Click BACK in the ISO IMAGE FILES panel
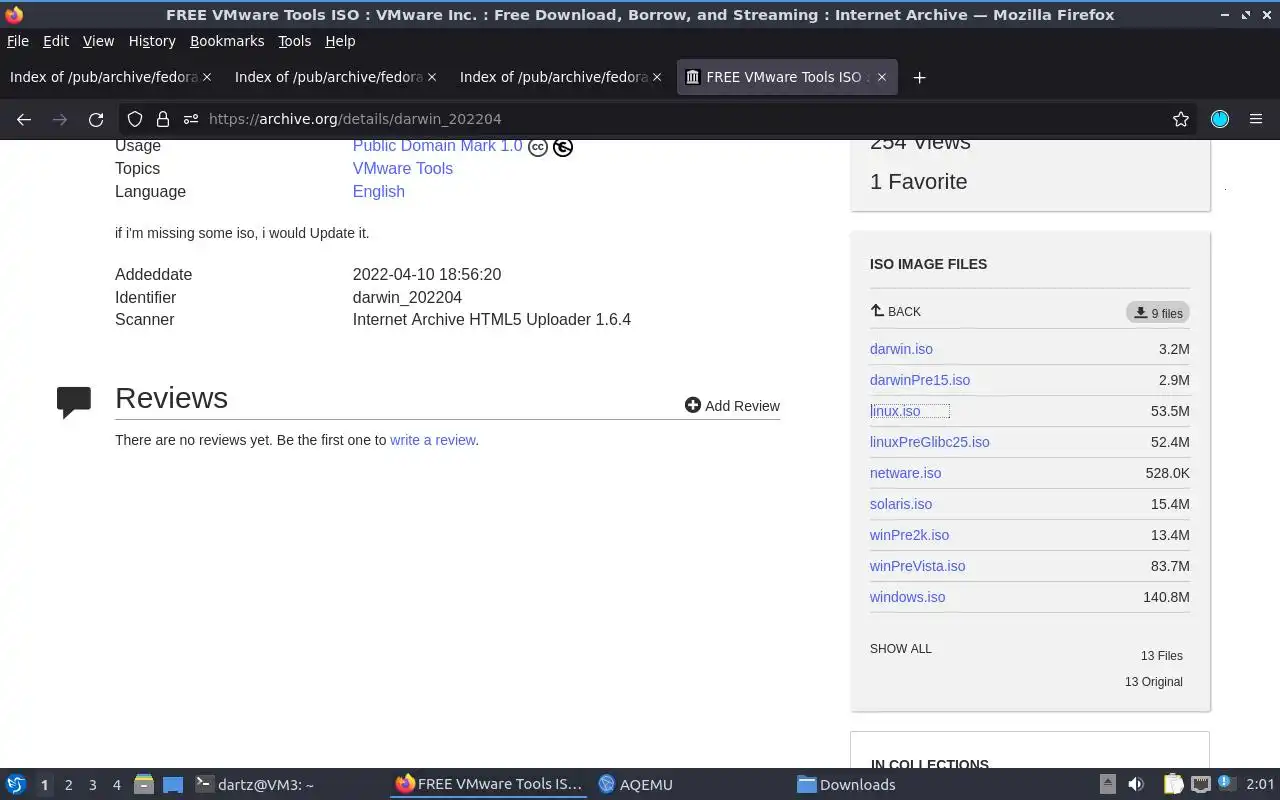Viewport: 1280px width, 800px height. (x=896, y=312)
